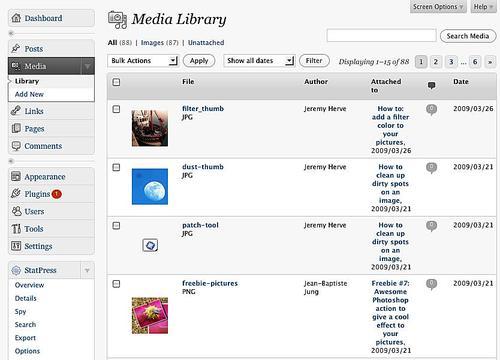The height and width of the screenshot is (360, 500).
Task: Open the freebie-pictures file link
Action: click(x=210, y=283)
